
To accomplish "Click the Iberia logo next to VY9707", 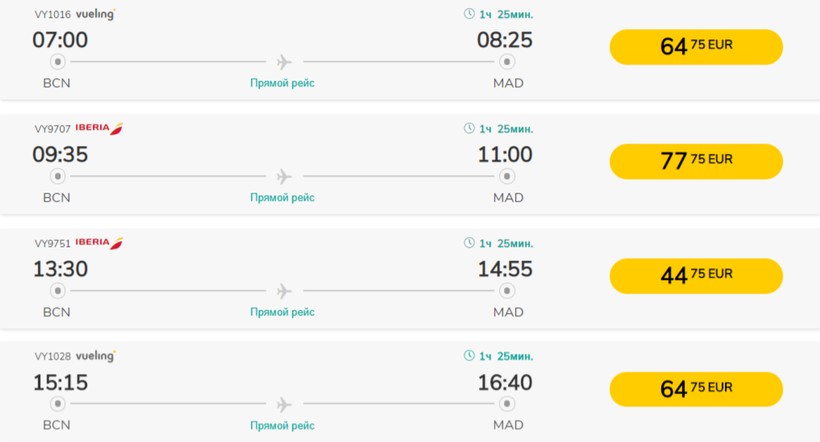I will [x=99, y=129].
